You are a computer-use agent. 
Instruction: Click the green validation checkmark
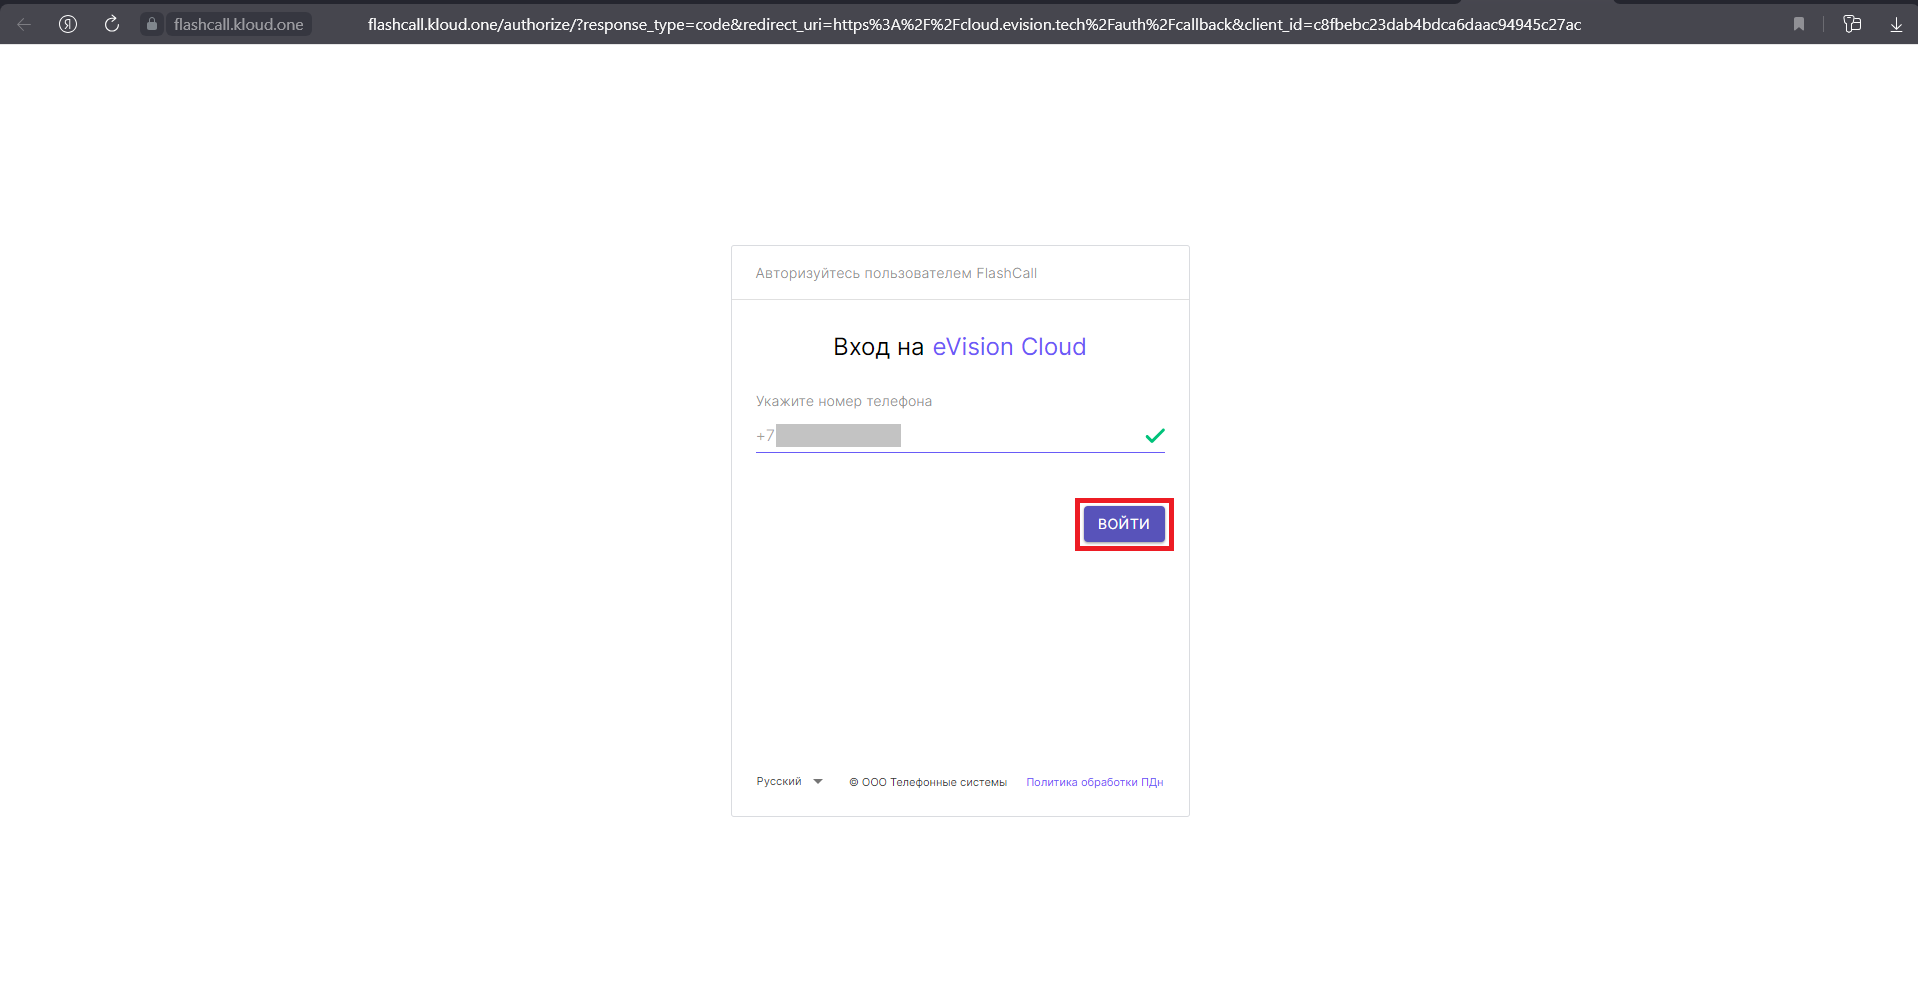1155,435
